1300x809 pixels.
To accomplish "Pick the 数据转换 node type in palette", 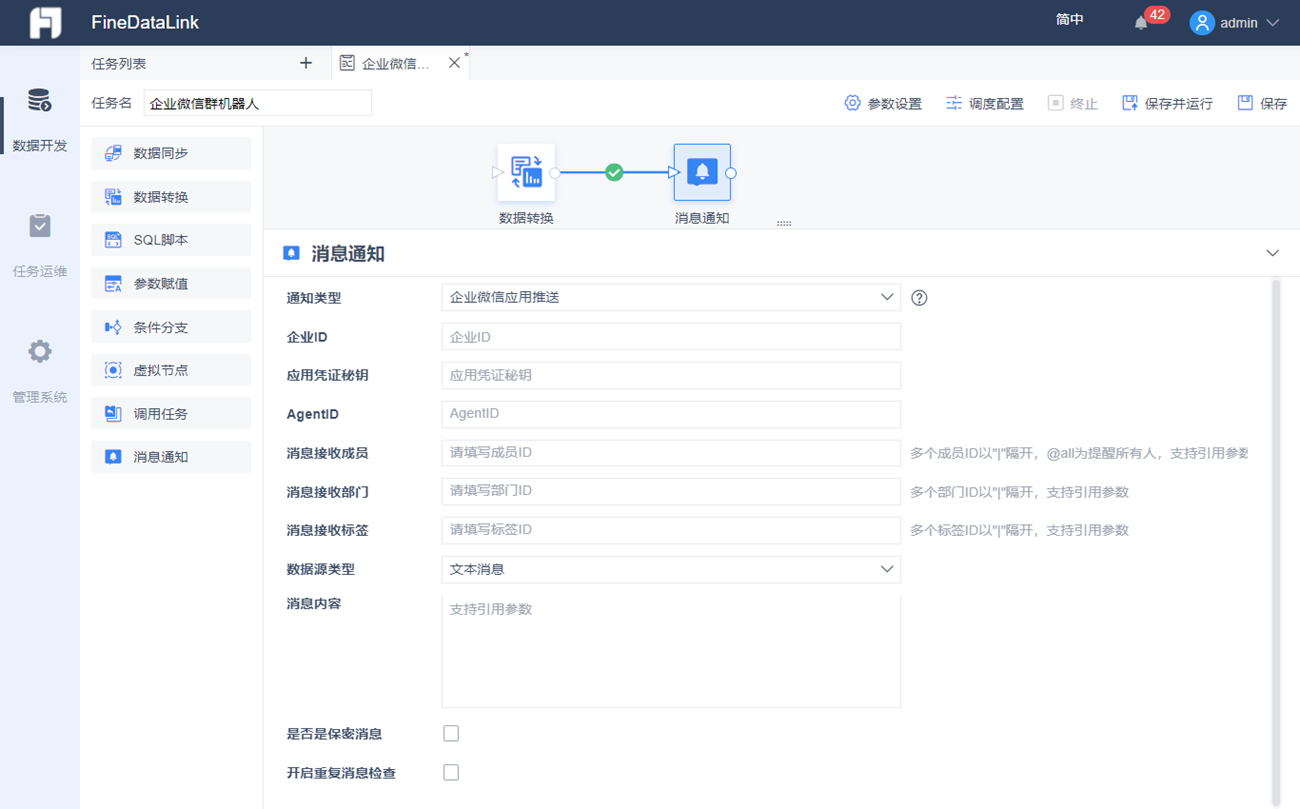I will [x=171, y=197].
